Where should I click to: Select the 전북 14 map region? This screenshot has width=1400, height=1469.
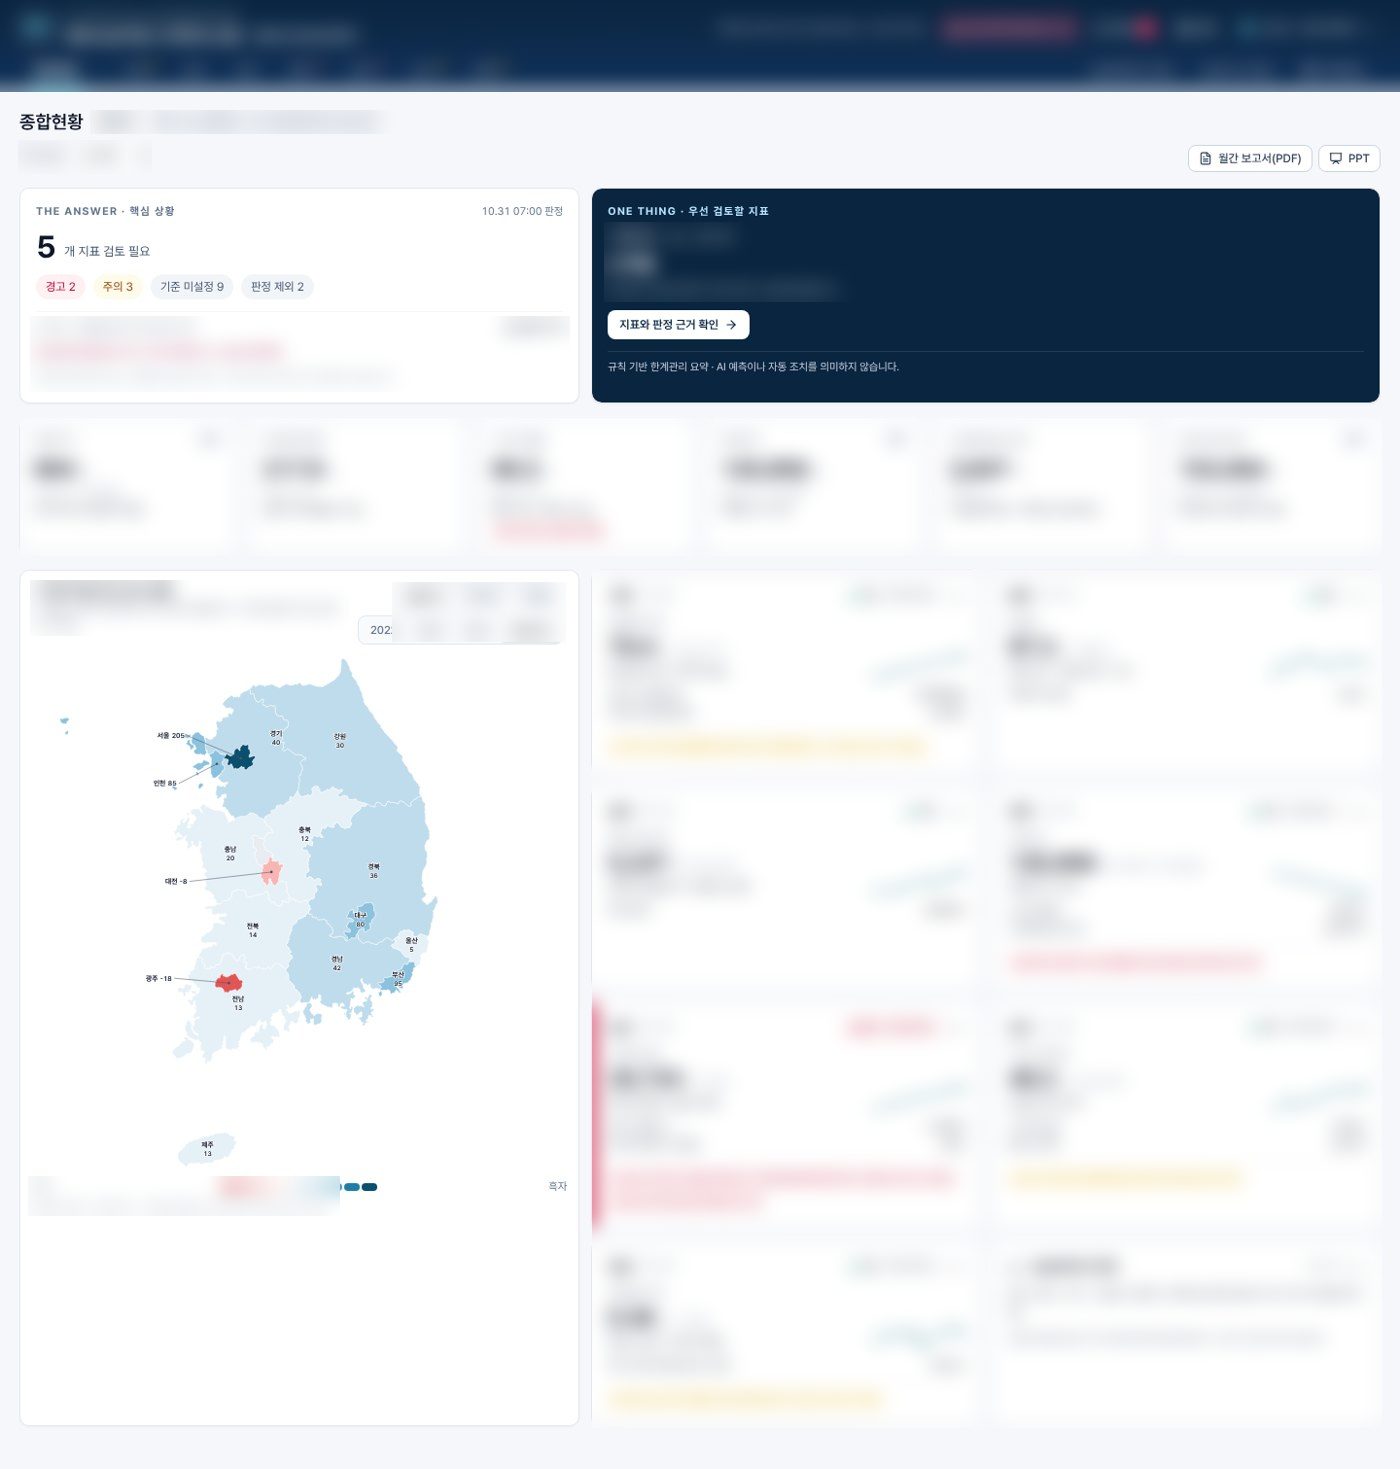pos(252,930)
